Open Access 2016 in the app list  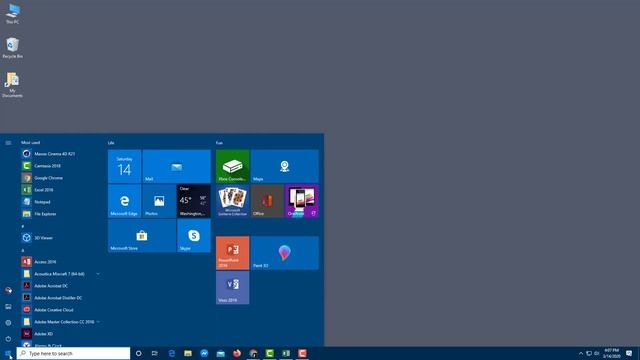(60, 262)
